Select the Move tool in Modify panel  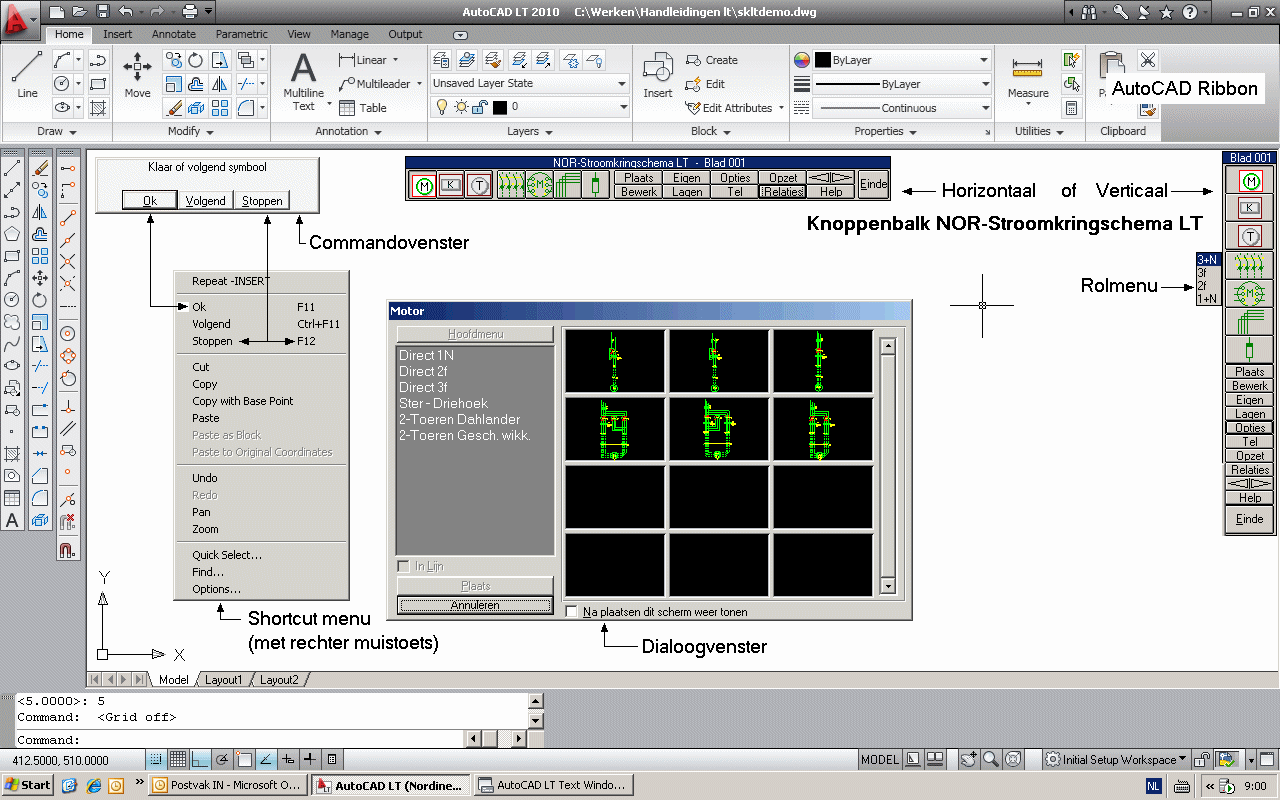[x=138, y=76]
